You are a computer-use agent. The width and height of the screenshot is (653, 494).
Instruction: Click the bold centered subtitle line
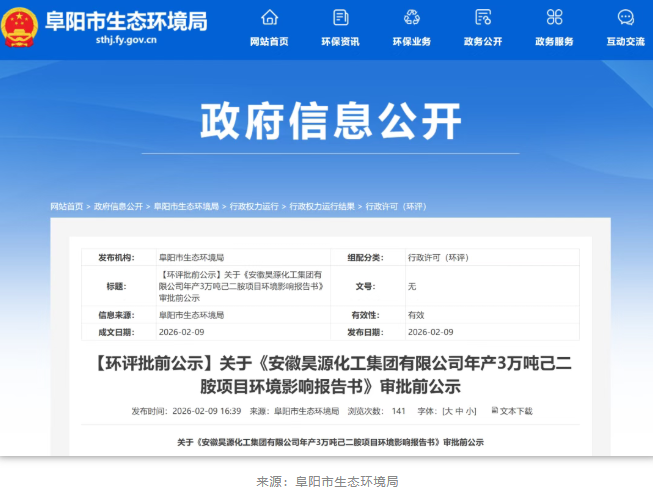pos(331,442)
